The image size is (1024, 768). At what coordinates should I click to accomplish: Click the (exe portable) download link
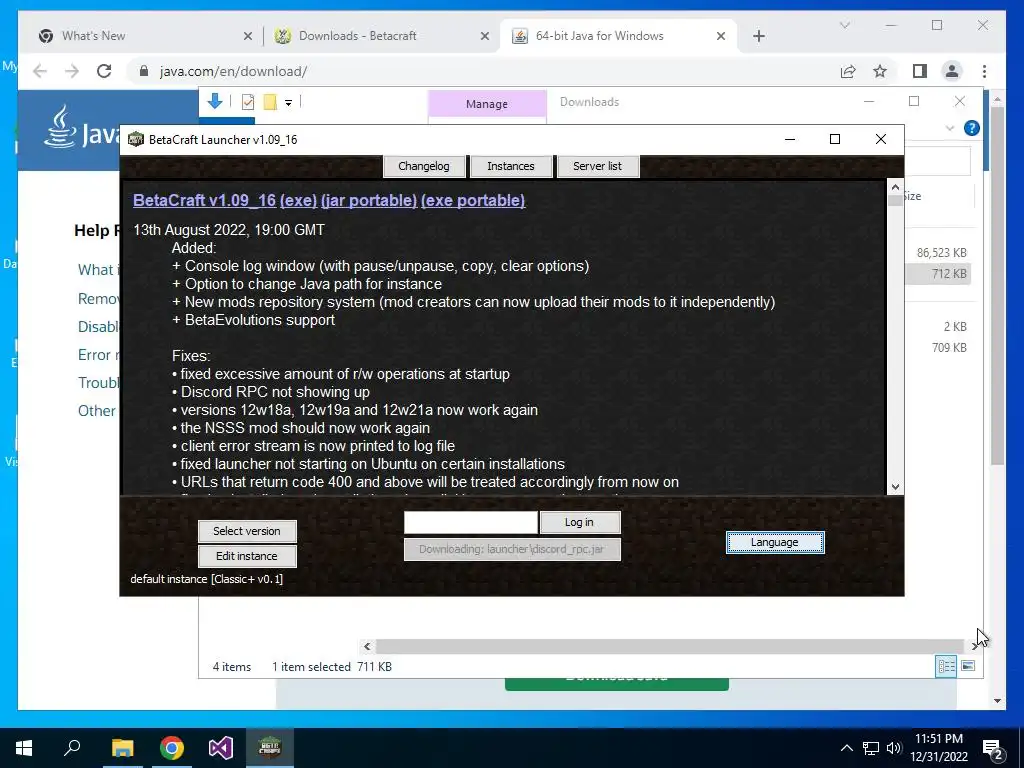pos(473,200)
